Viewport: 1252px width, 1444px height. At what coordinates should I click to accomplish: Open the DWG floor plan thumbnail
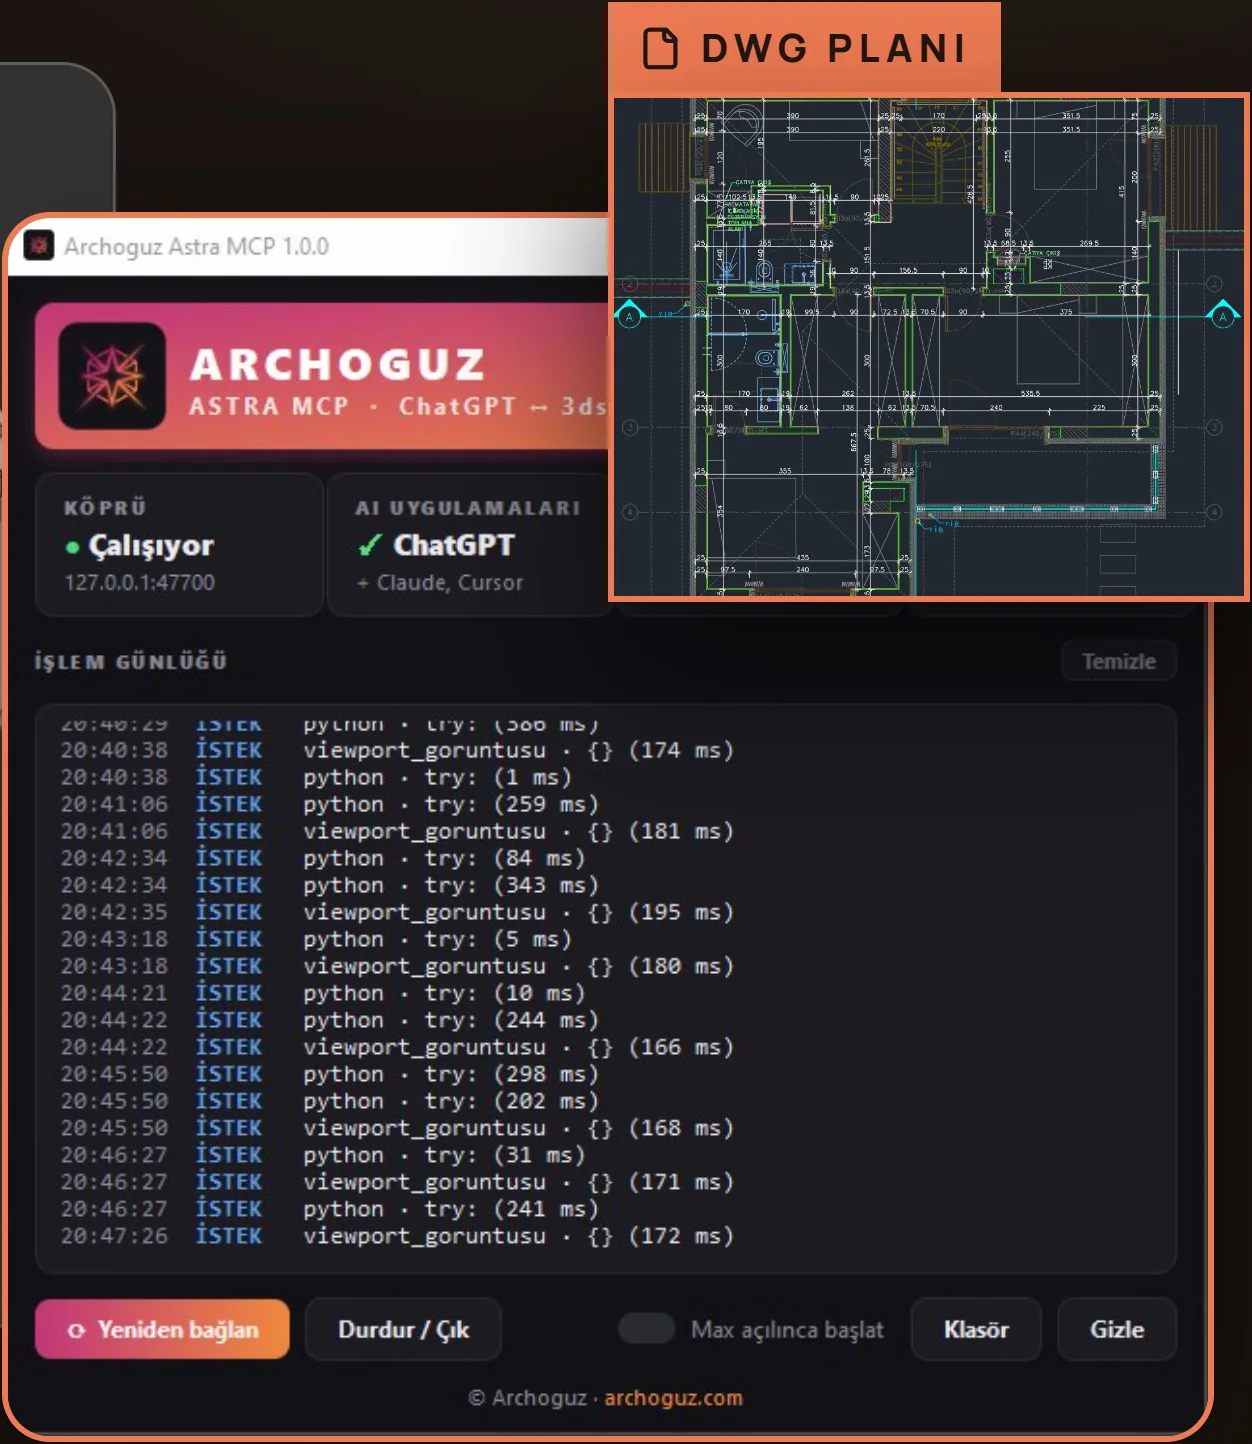point(930,347)
